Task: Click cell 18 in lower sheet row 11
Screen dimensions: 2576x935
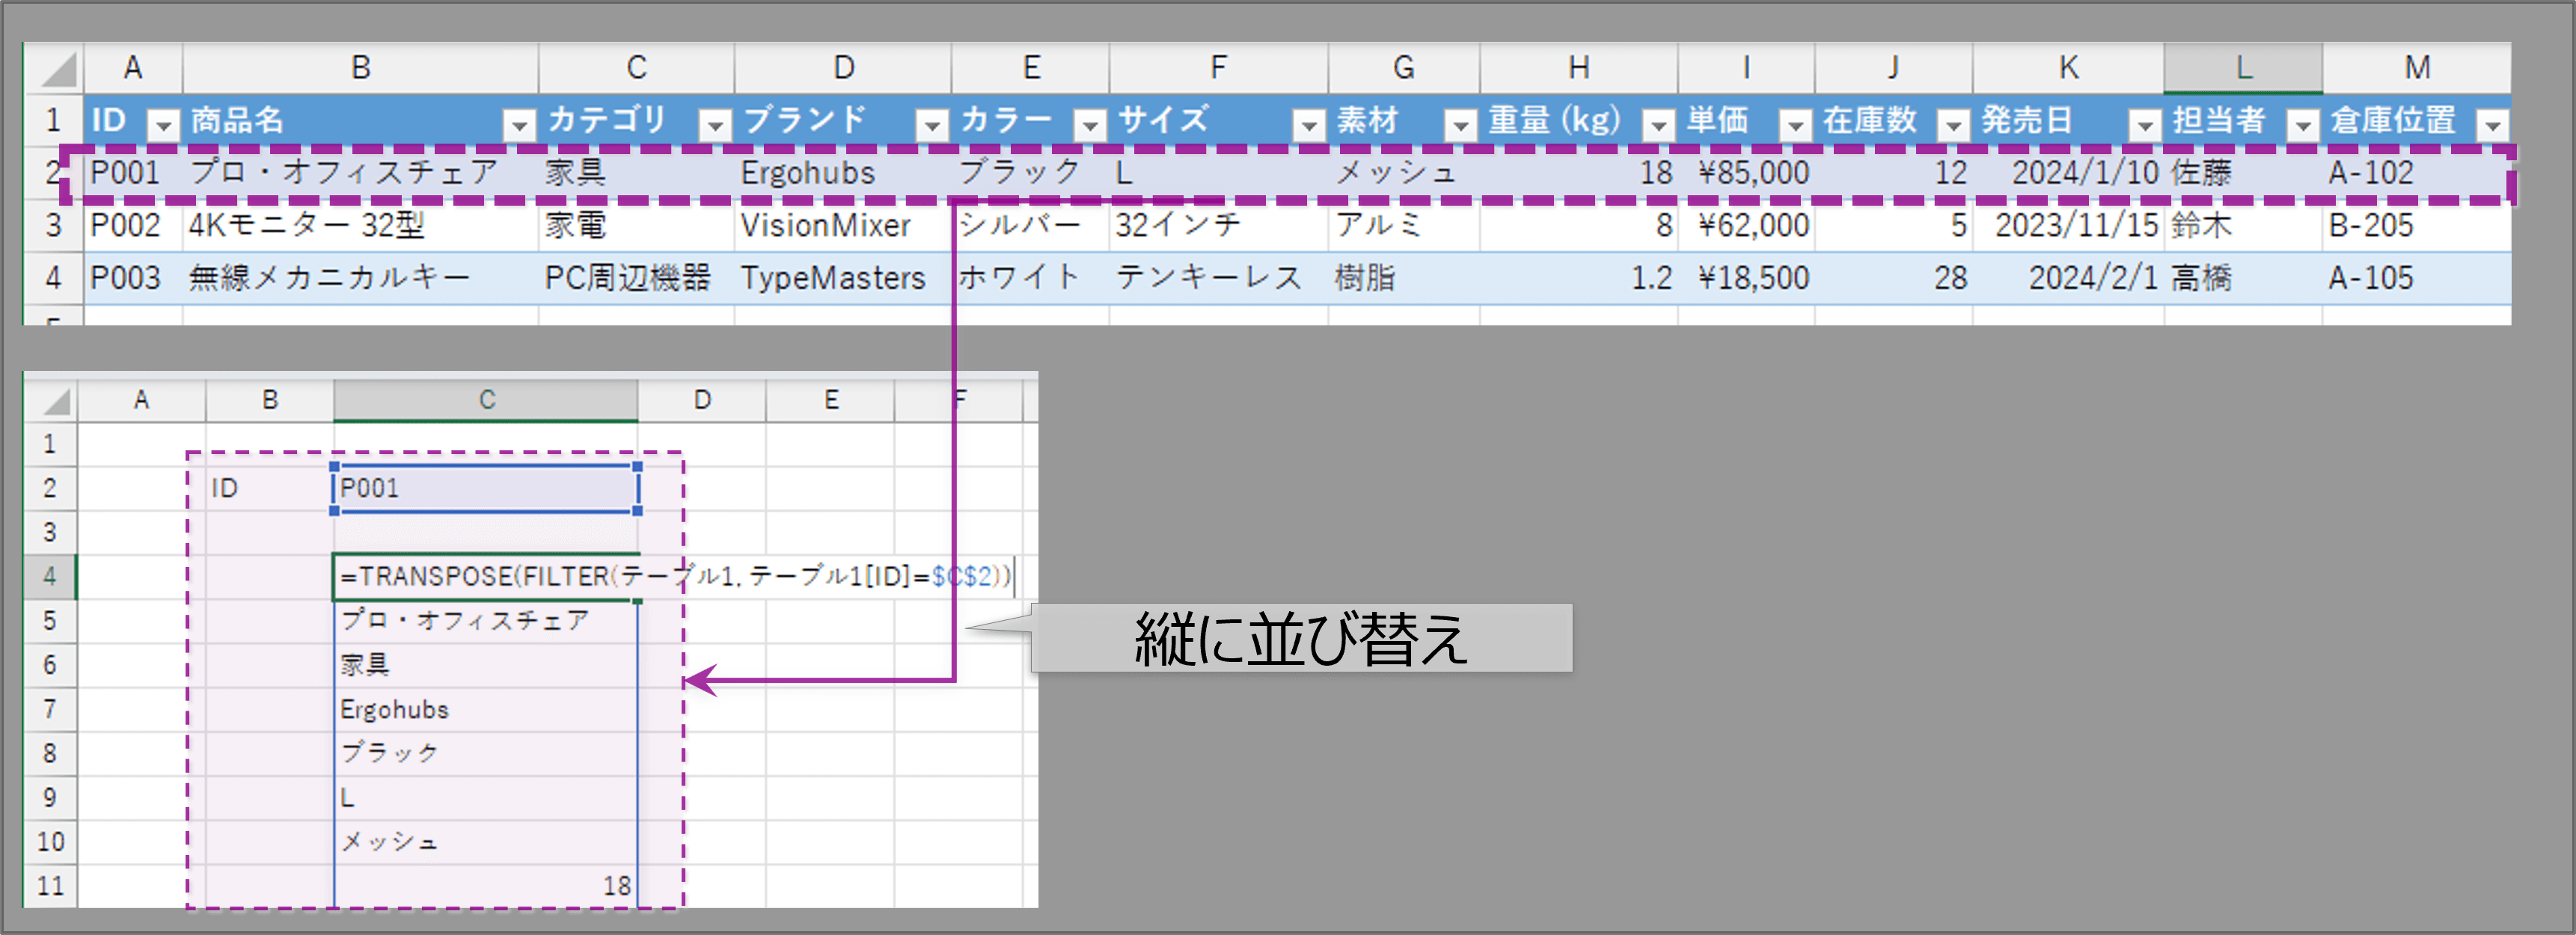Action: tap(486, 885)
